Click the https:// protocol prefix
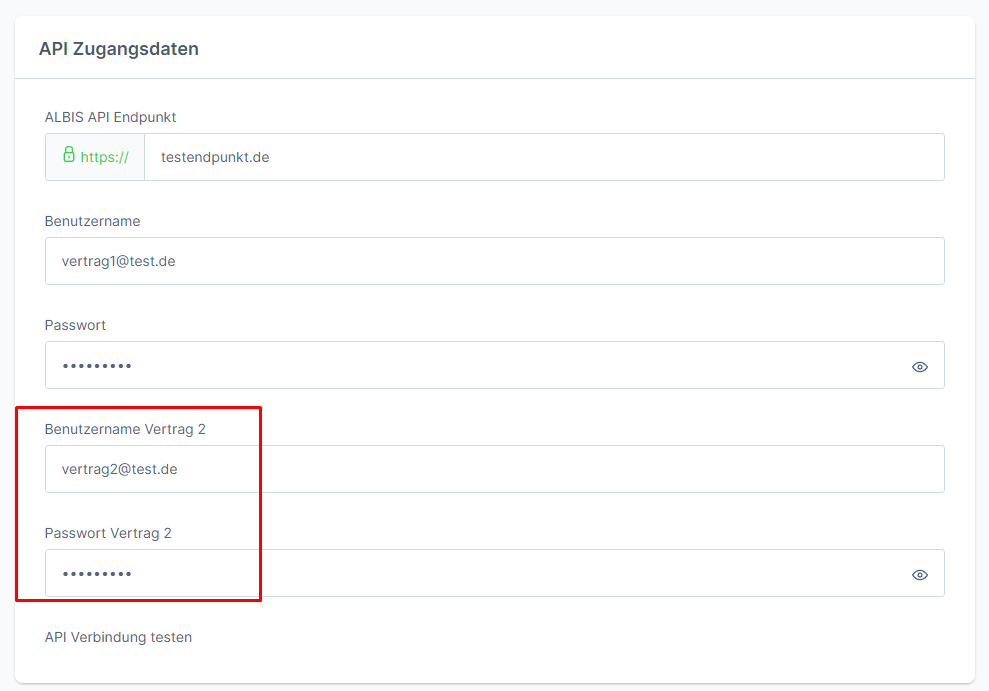Screen dimensions: 989x691 coord(104,157)
